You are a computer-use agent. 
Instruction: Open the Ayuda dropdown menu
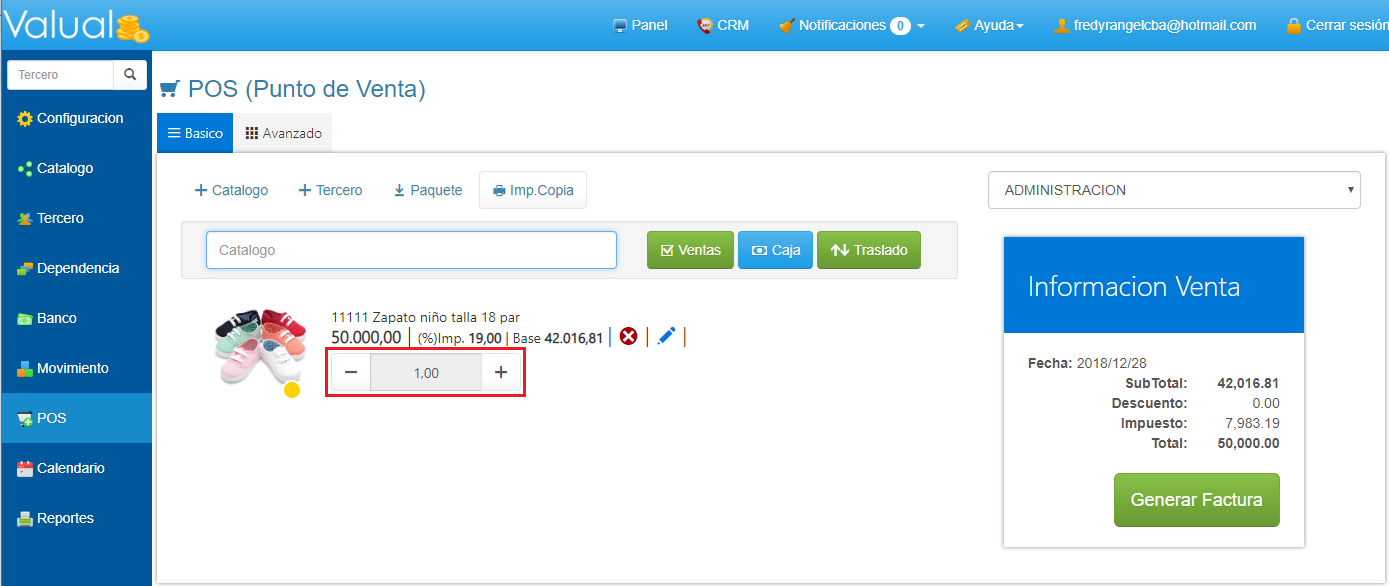[989, 25]
